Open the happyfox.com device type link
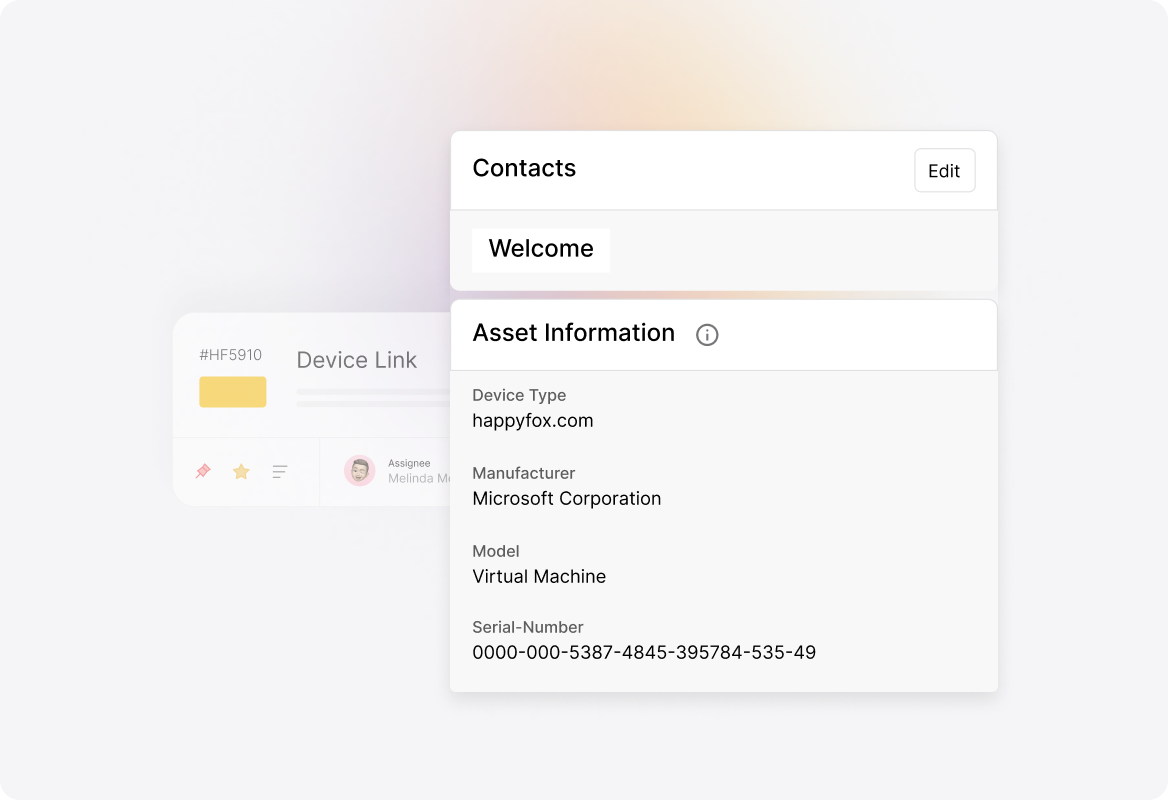The width and height of the screenshot is (1168, 800). point(533,420)
